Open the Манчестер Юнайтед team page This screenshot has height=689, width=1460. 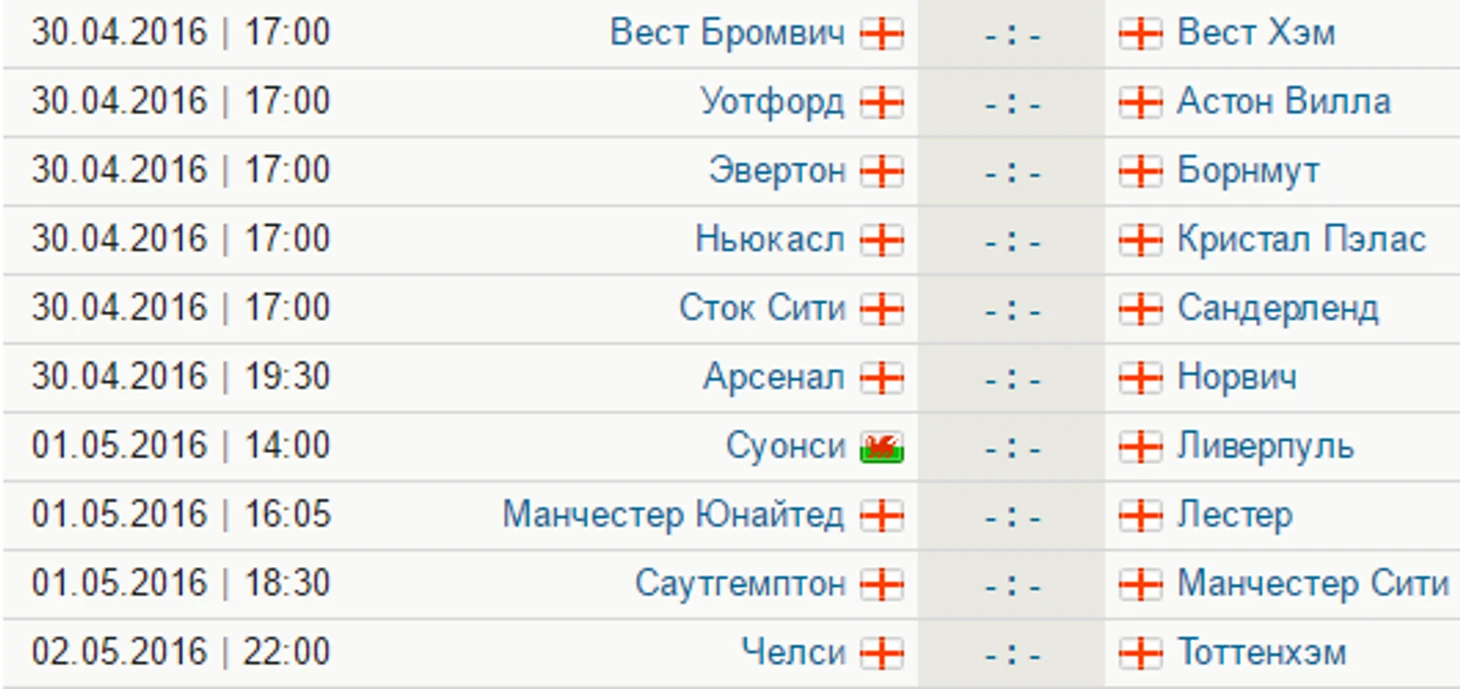673,515
